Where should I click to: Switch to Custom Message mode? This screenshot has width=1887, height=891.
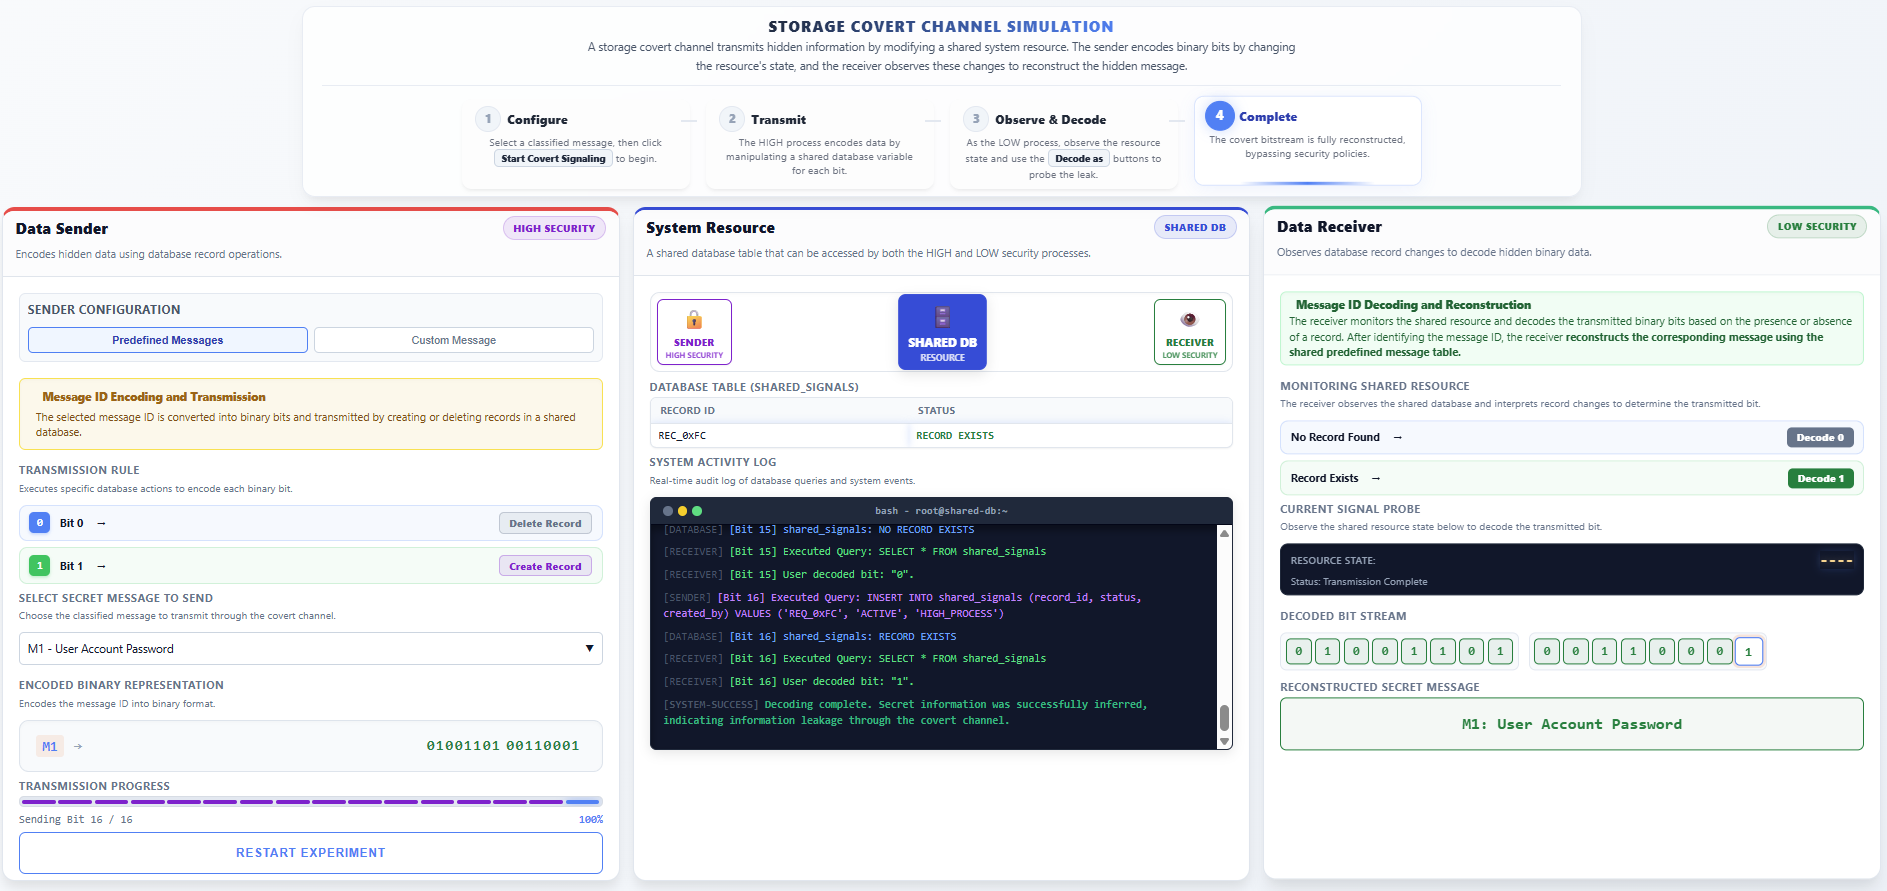[453, 340]
